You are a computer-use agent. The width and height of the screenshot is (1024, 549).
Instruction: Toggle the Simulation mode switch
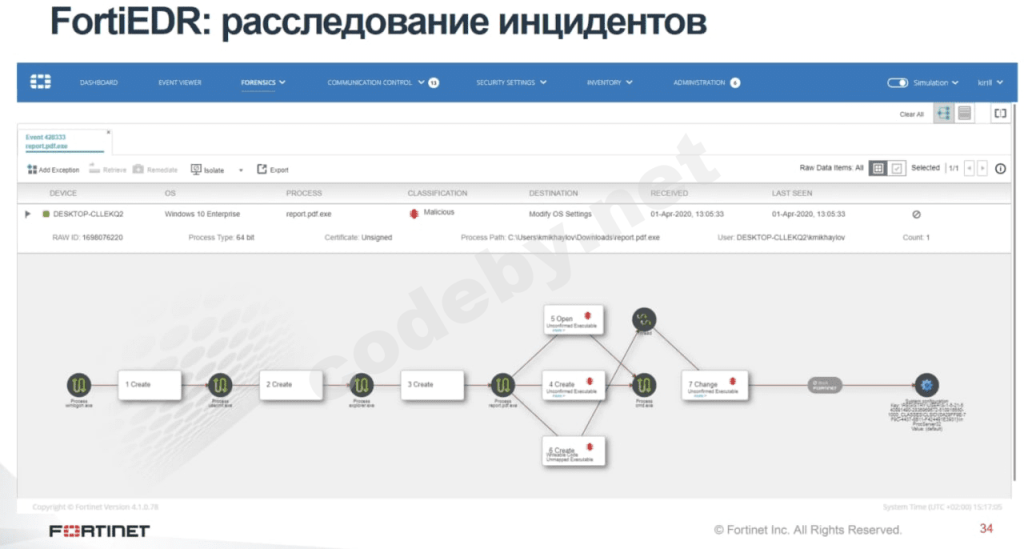[897, 82]
